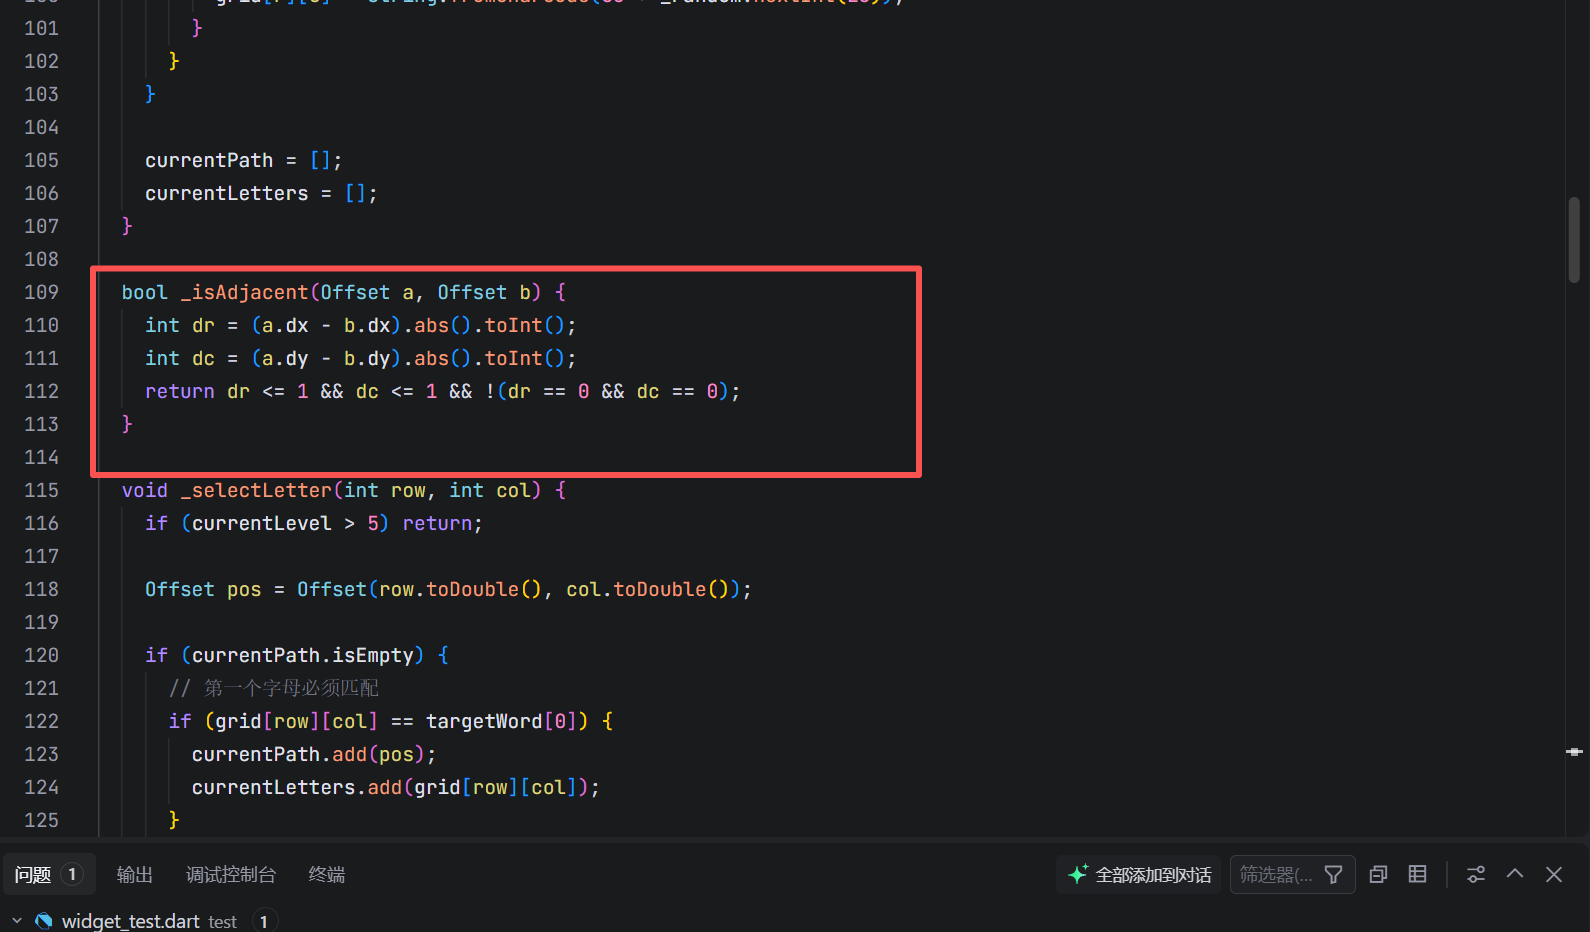Click the problem count badge on 问题 tab
Screen dimensions: 1590x932
[72, 875]
